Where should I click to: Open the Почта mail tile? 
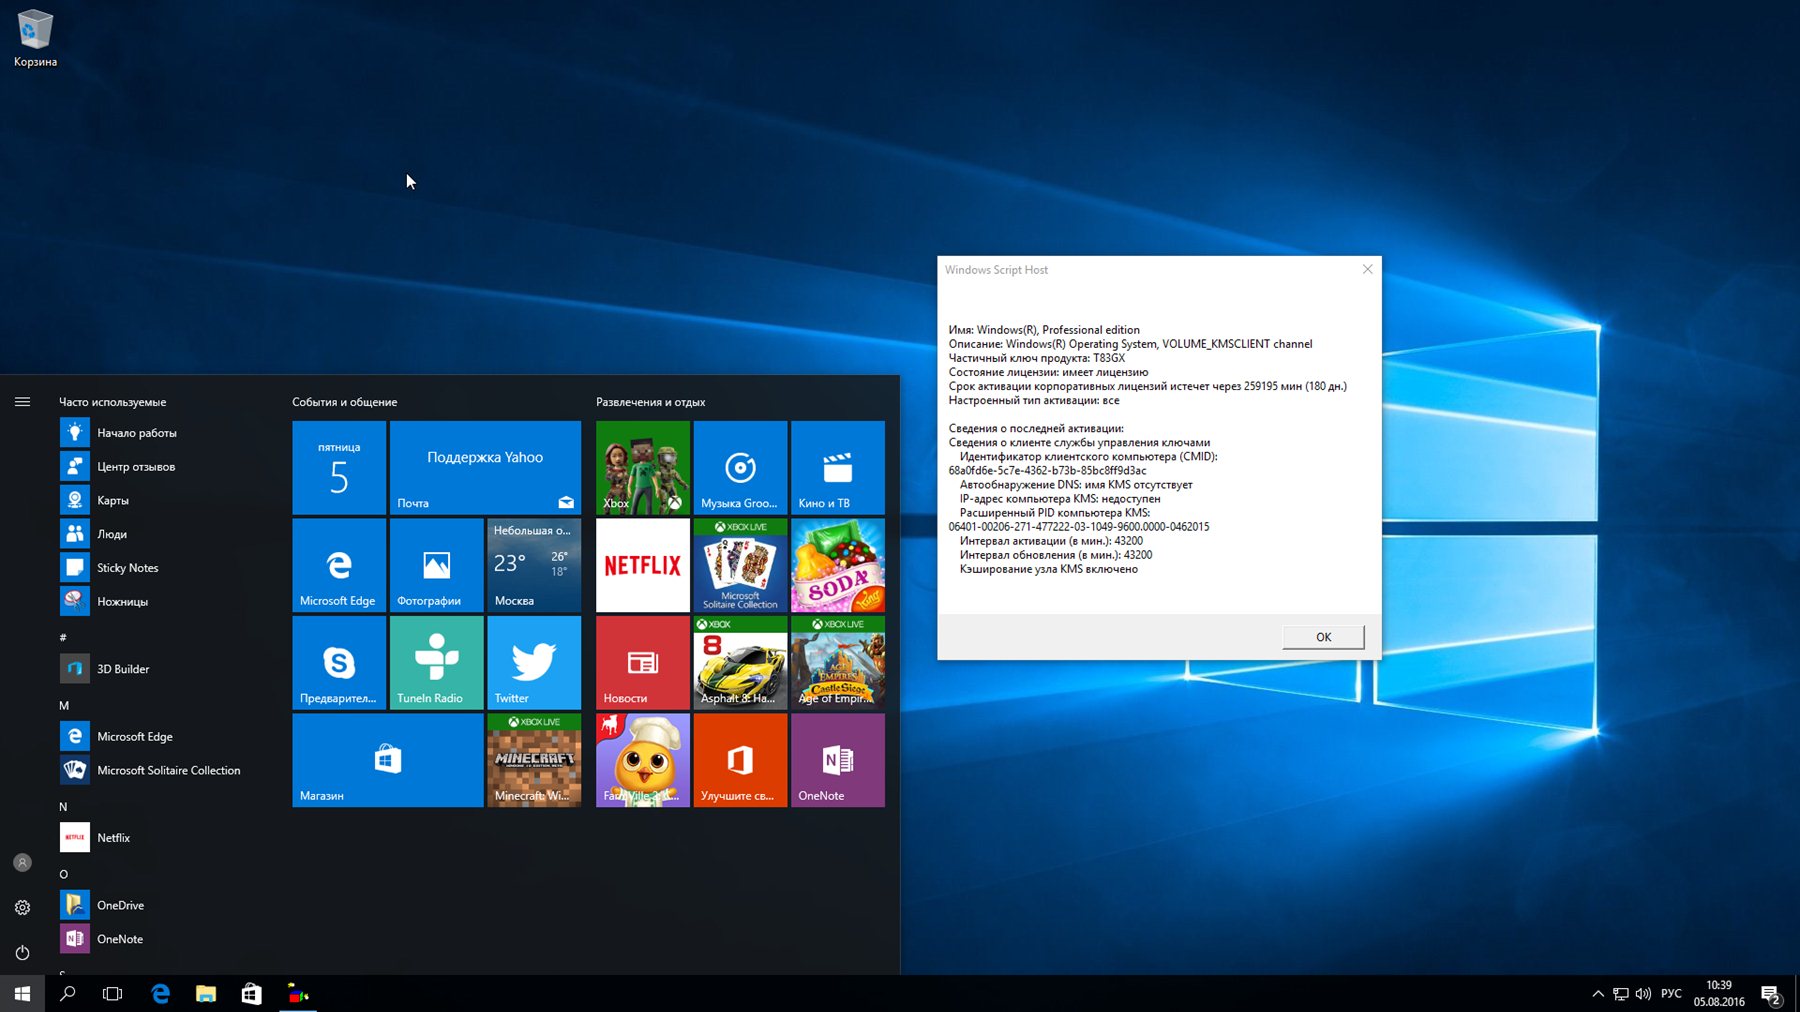(x=485, y=467)
